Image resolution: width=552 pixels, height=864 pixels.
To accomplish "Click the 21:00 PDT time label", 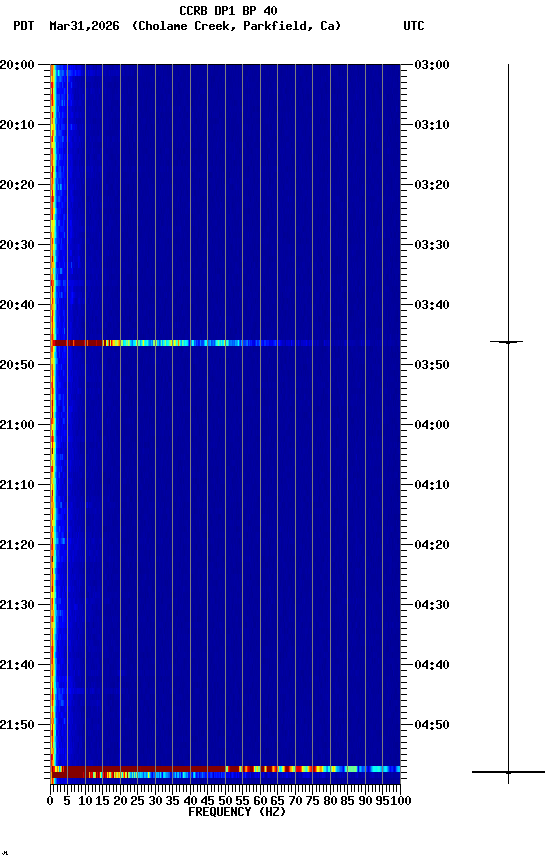I will [17, 425].
